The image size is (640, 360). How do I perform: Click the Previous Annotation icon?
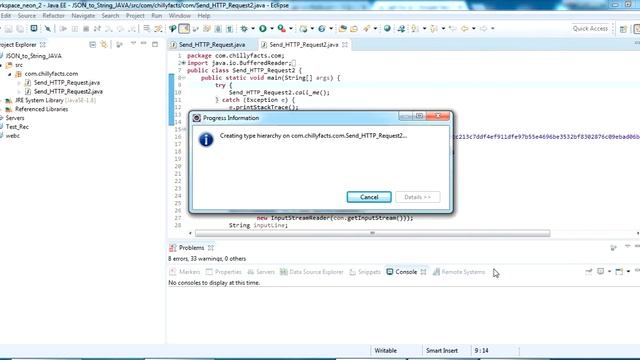point(434,29)
